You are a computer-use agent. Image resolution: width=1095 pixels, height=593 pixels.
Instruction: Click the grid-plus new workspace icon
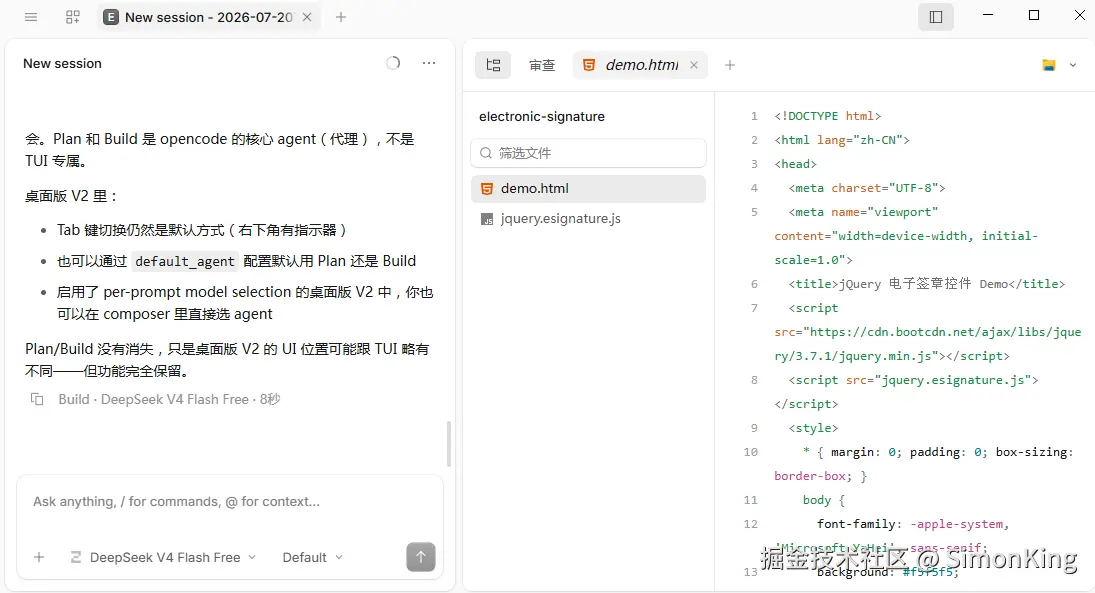tap(73, 17)
